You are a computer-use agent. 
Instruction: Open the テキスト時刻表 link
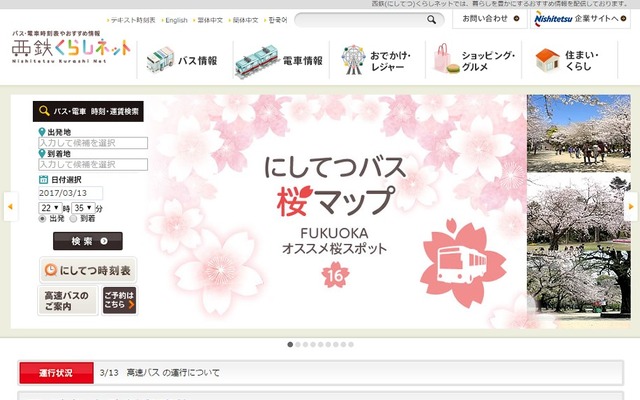[133, 20]
